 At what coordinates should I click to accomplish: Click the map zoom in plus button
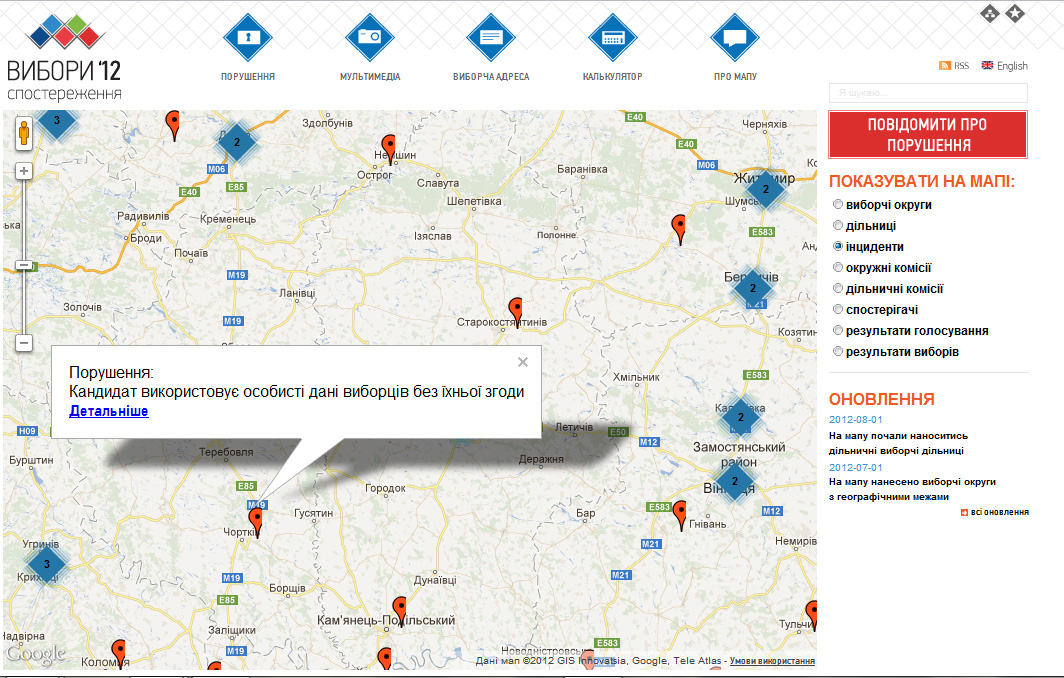(24, 171)
